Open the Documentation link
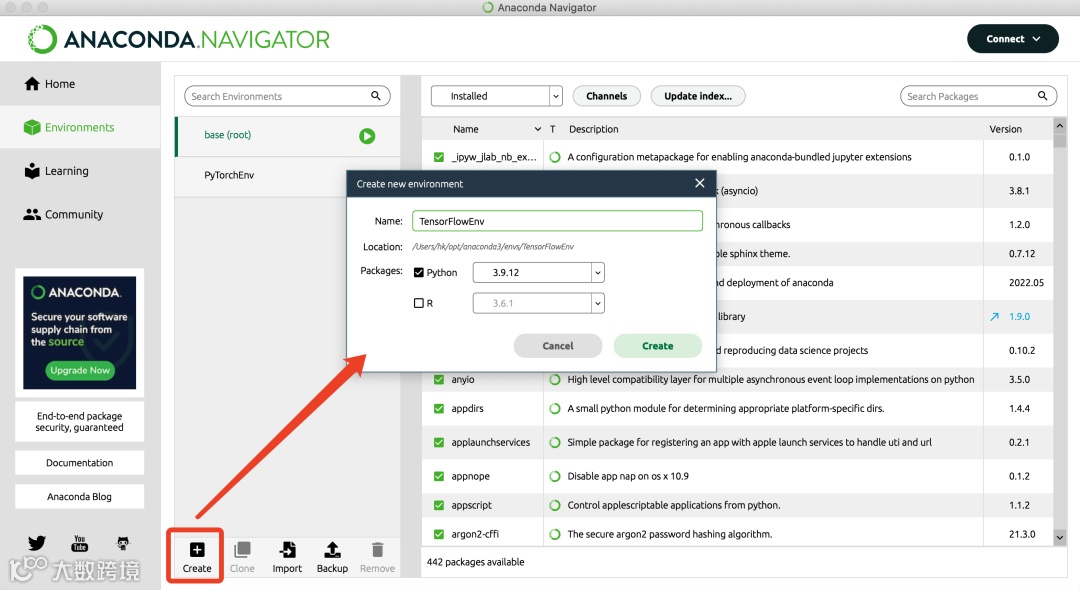Image resolution: width=1080 pixels, height=590 pixels. point(80,463)
